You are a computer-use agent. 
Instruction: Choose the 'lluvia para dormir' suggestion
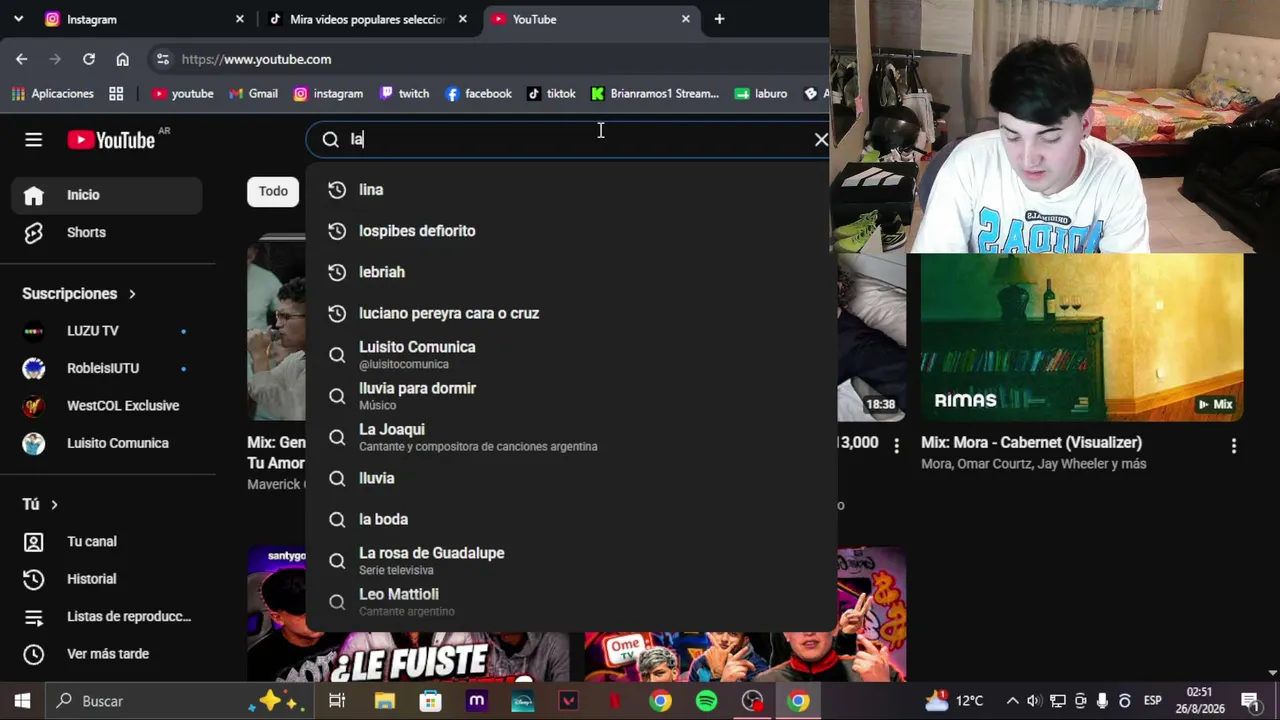click(x=570, y=396)
